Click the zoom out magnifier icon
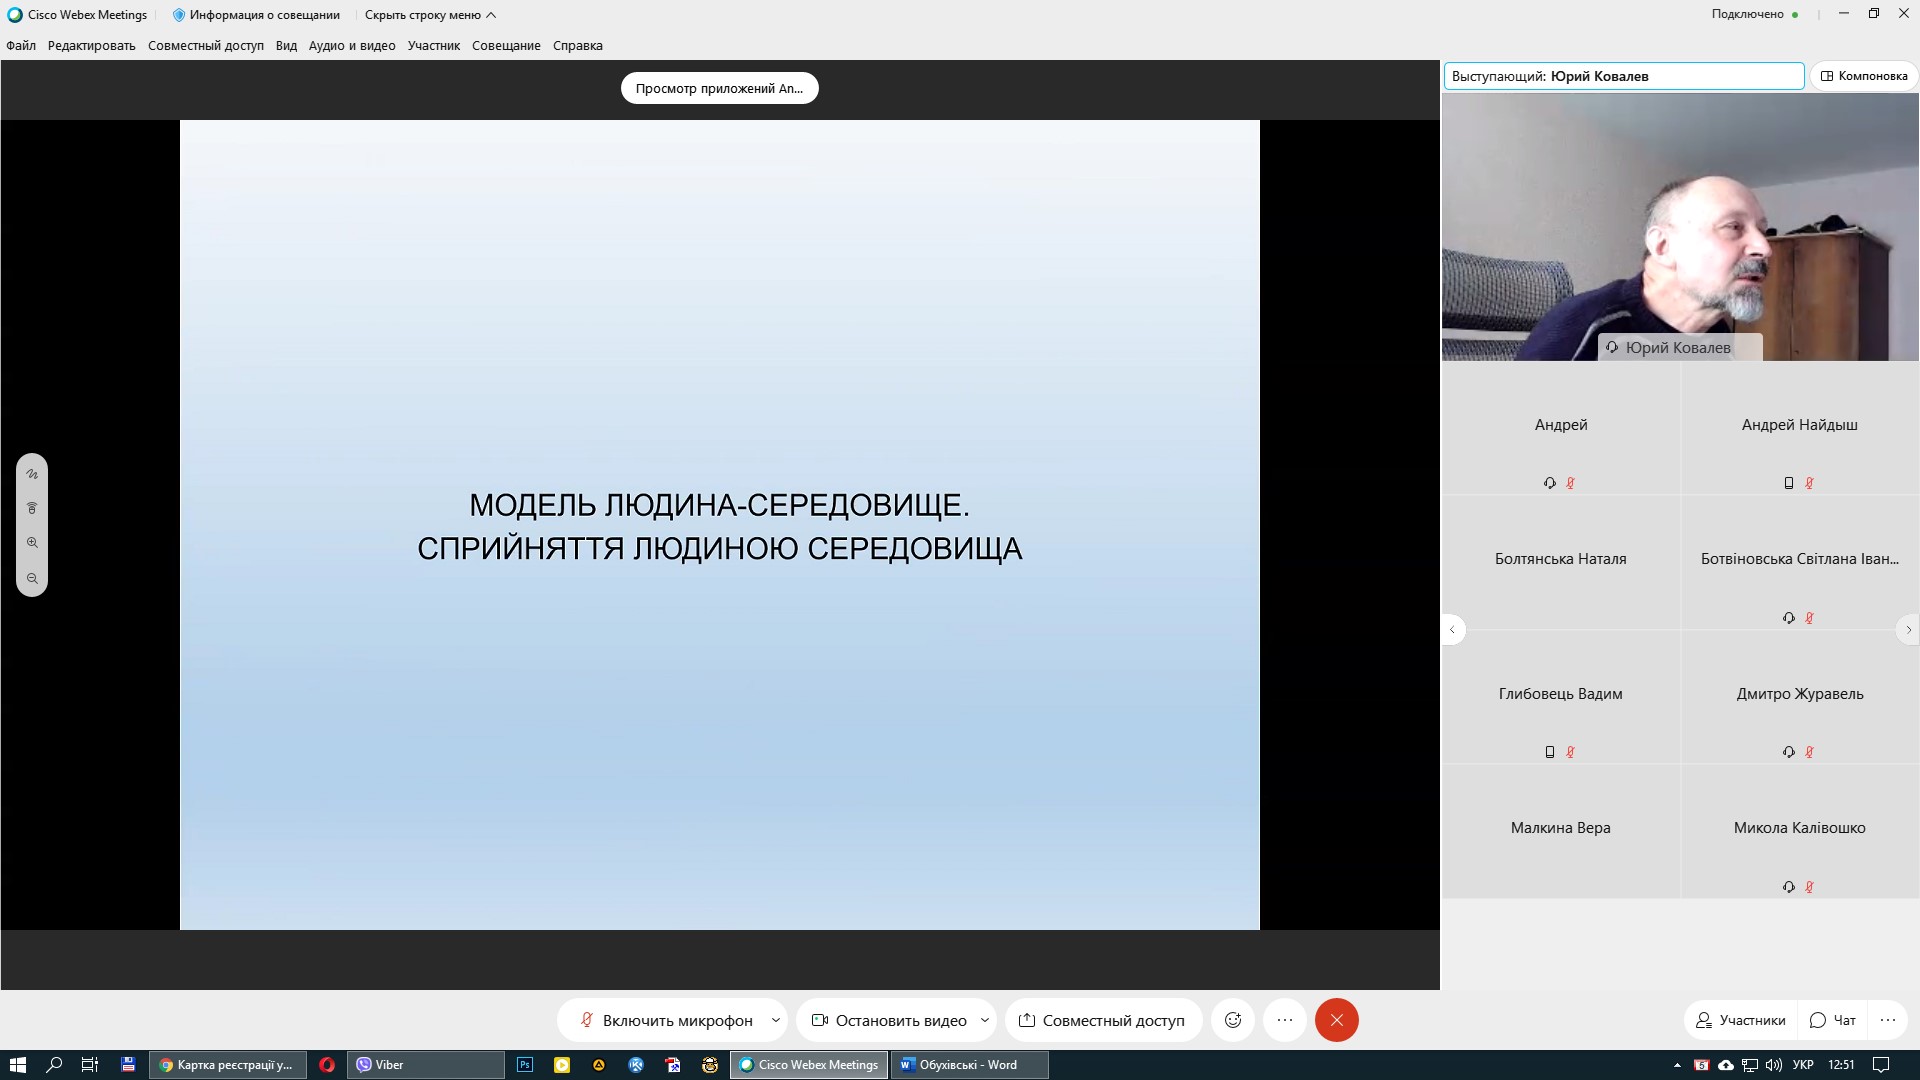Viewport: 1920px width, 1080px height. 32,579
